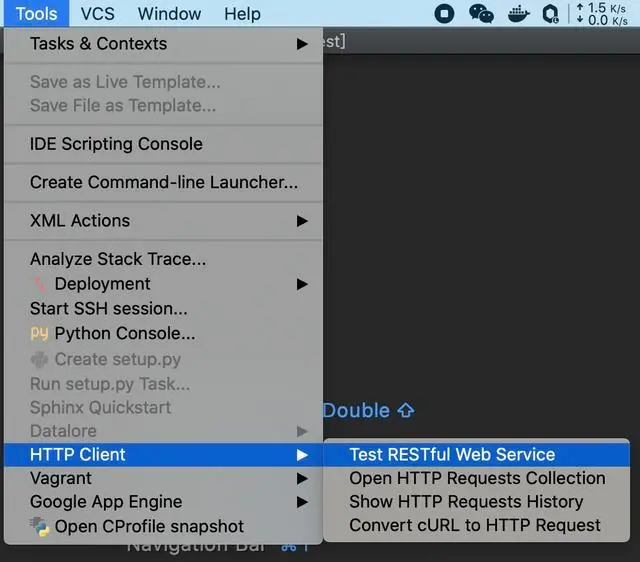
Task: Expand the Deployment submenu
Action: point(163,284)
